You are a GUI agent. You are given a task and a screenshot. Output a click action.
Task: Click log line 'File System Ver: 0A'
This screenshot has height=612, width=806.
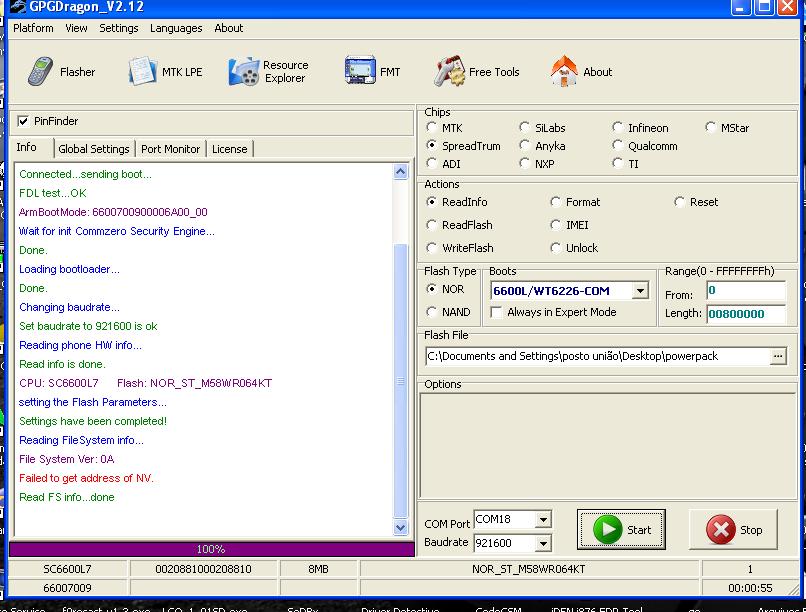(x=67, y=459)
